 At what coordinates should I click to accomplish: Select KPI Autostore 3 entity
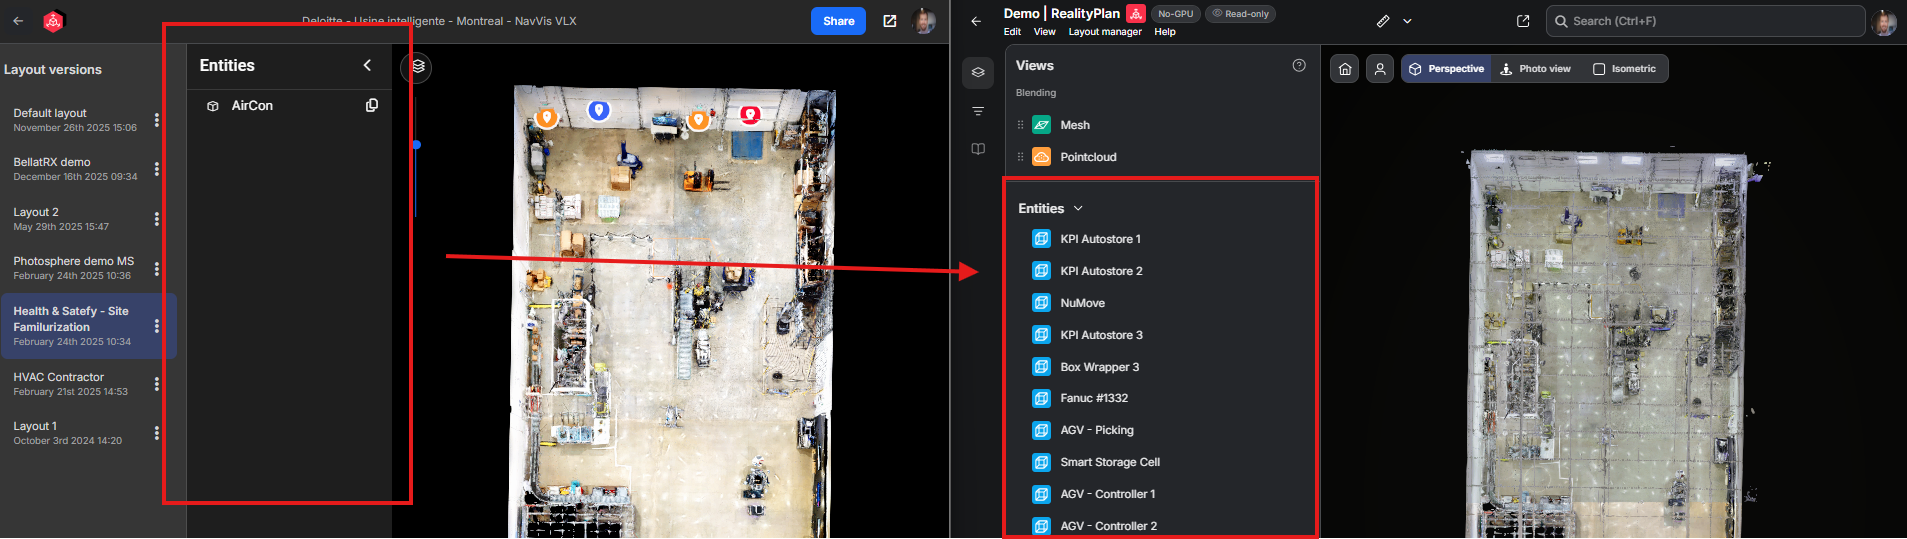[1101, 335]
